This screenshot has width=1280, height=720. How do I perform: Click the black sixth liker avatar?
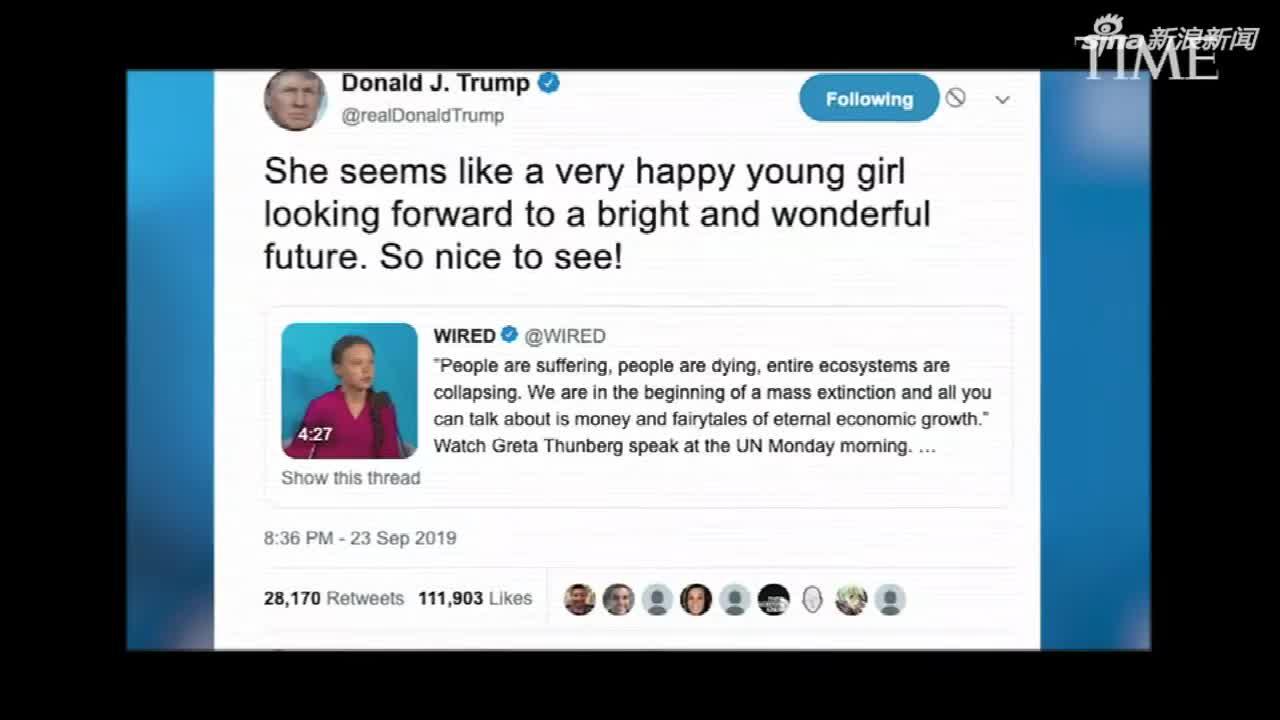coord(773,599)
